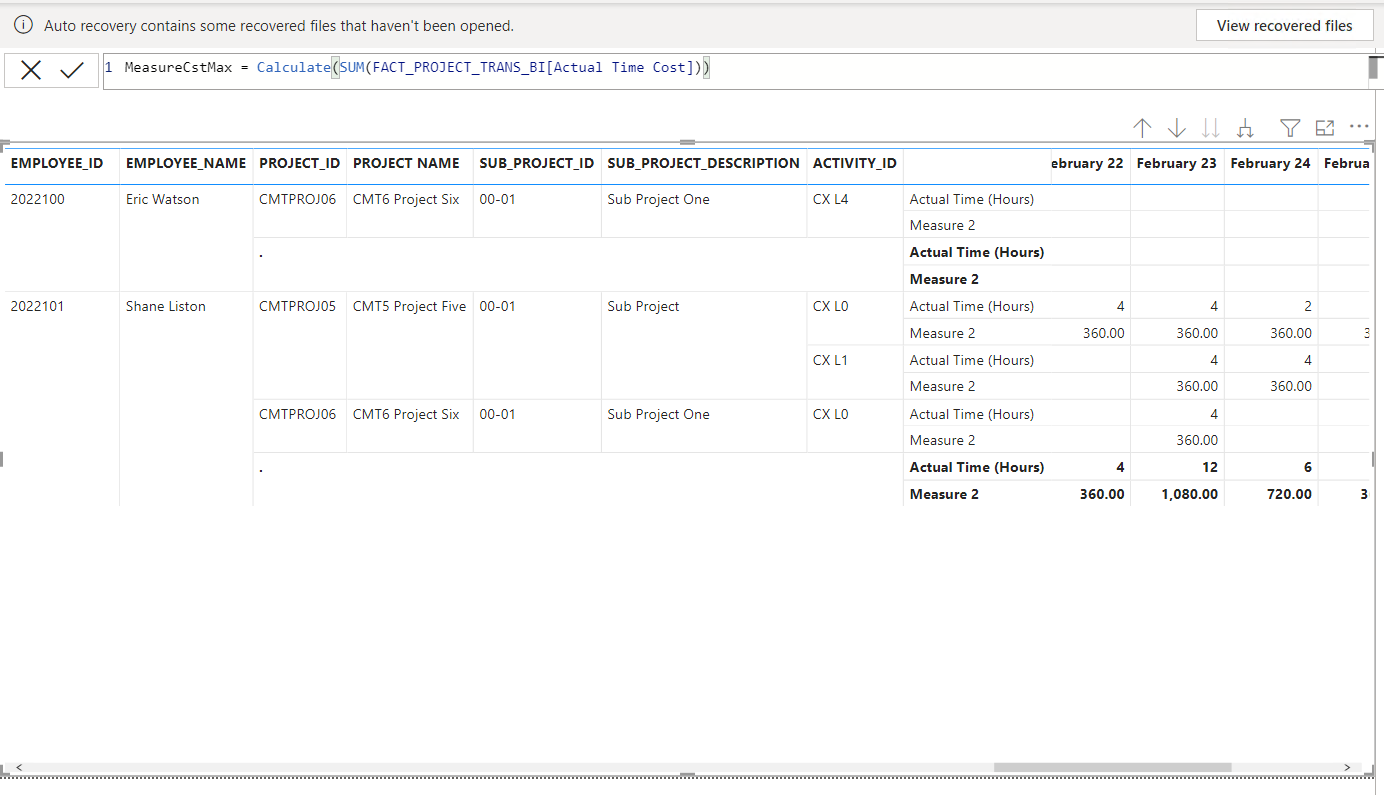Click the February 23 column header
This screenshot has width=1384, height=795.
[x=1177, y=163]
